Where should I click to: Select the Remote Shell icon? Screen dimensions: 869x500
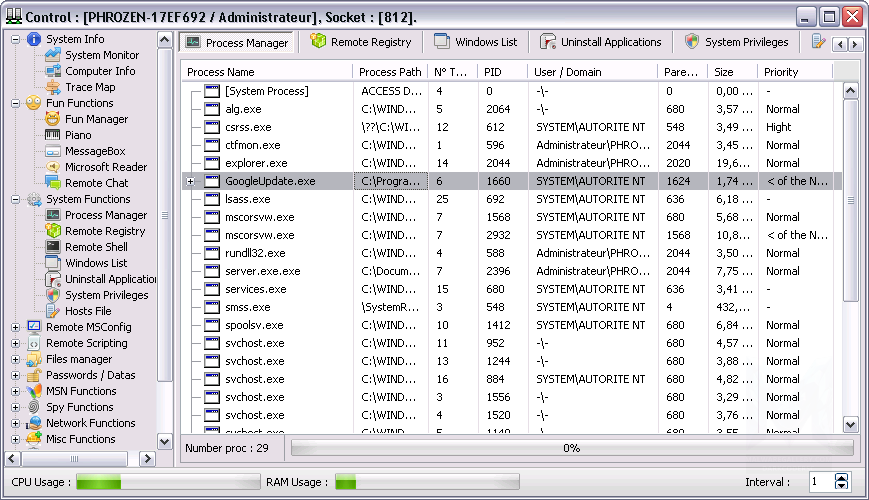coord(53,247)
